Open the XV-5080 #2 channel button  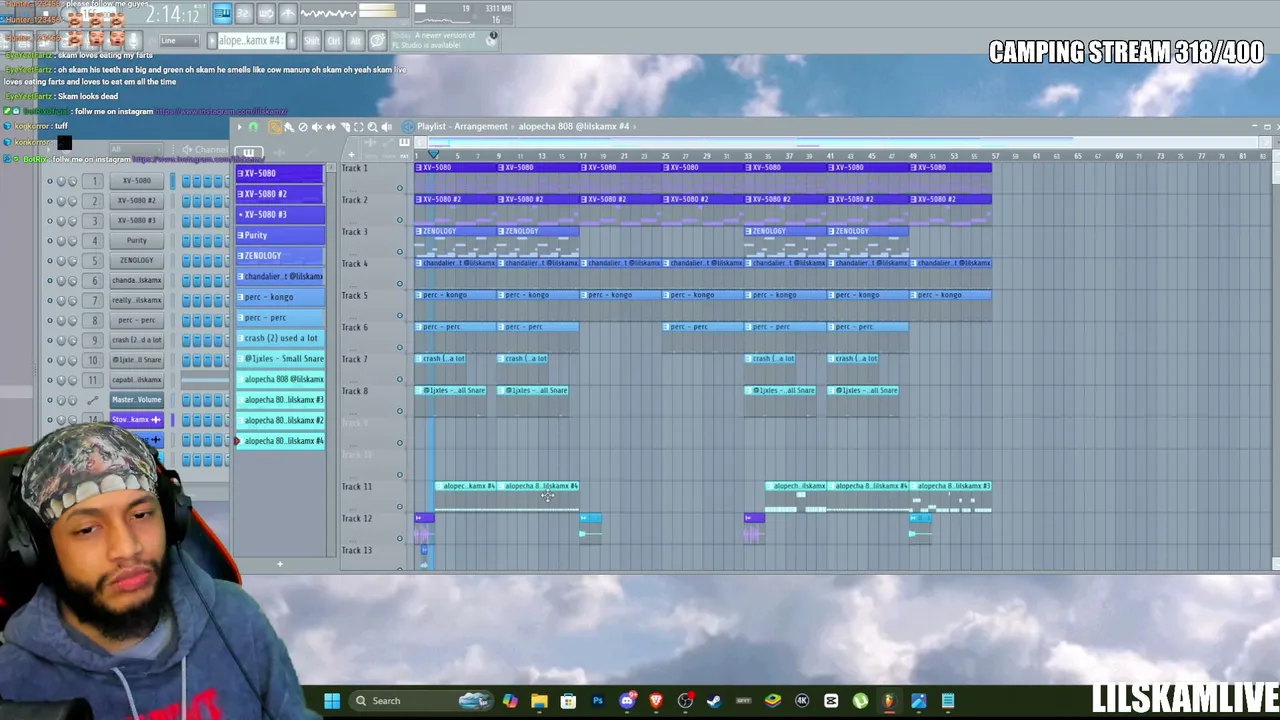point(137,201)
